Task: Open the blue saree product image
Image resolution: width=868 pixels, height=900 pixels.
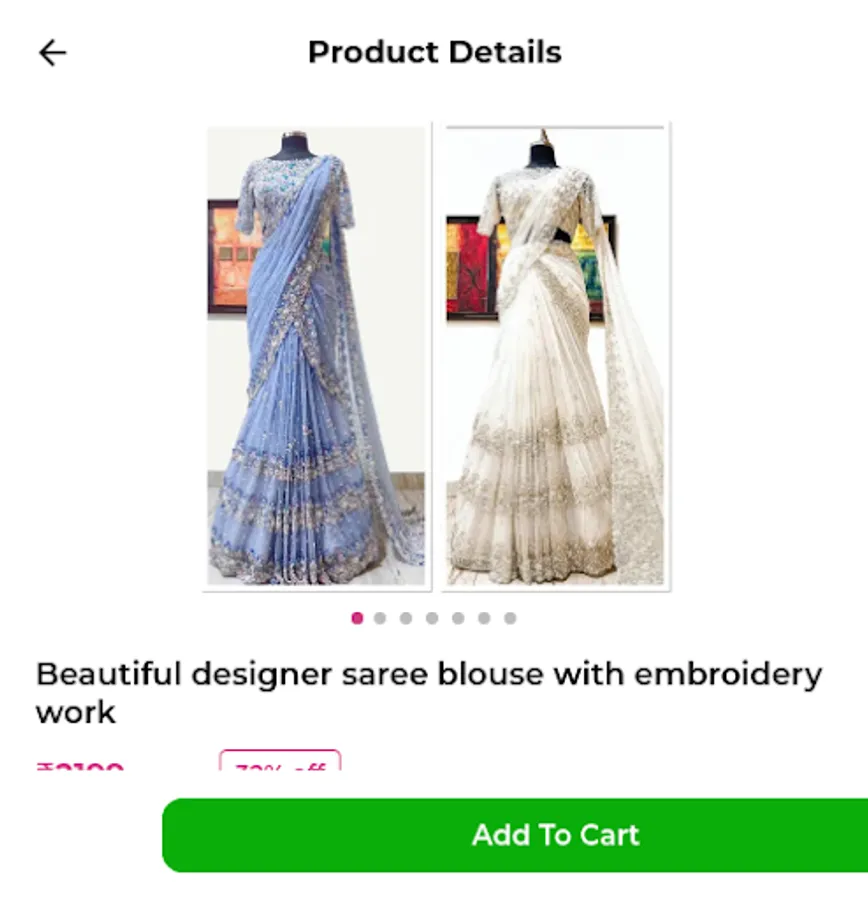Action: coord(316,356)
